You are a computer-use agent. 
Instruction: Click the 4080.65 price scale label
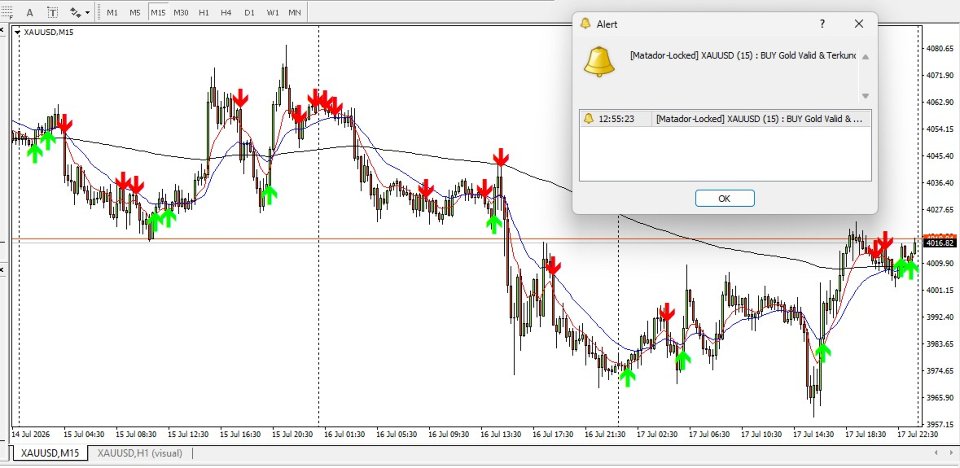click(x=940, y=48)
